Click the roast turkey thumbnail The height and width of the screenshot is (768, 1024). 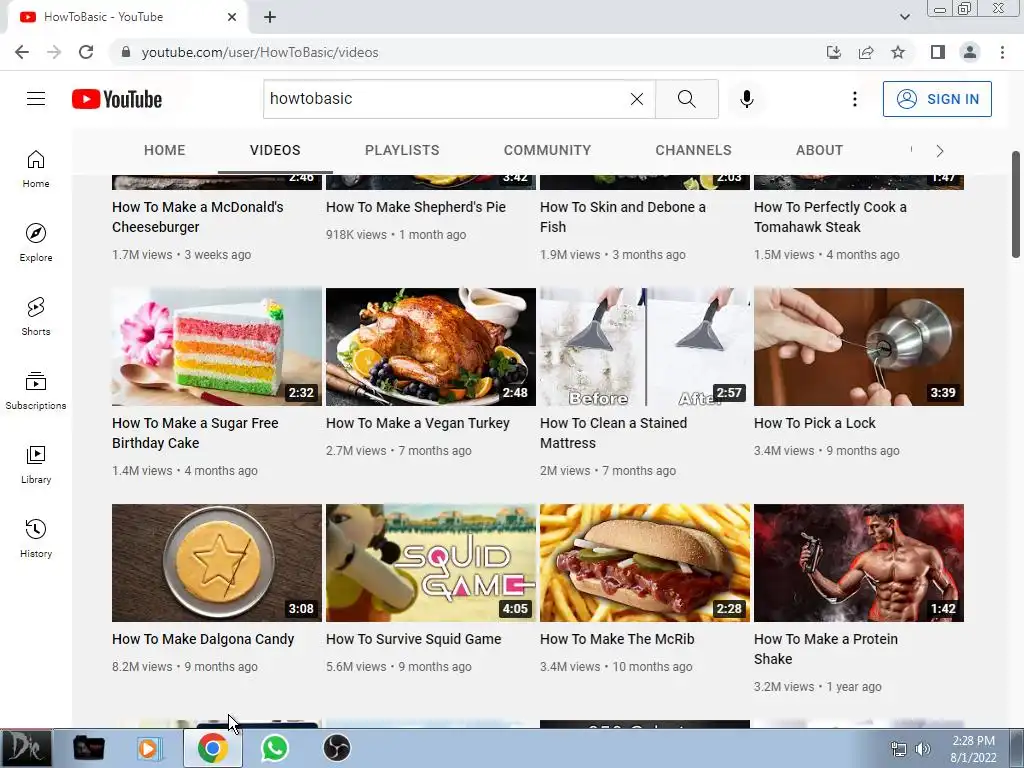[x=430, y=347]
